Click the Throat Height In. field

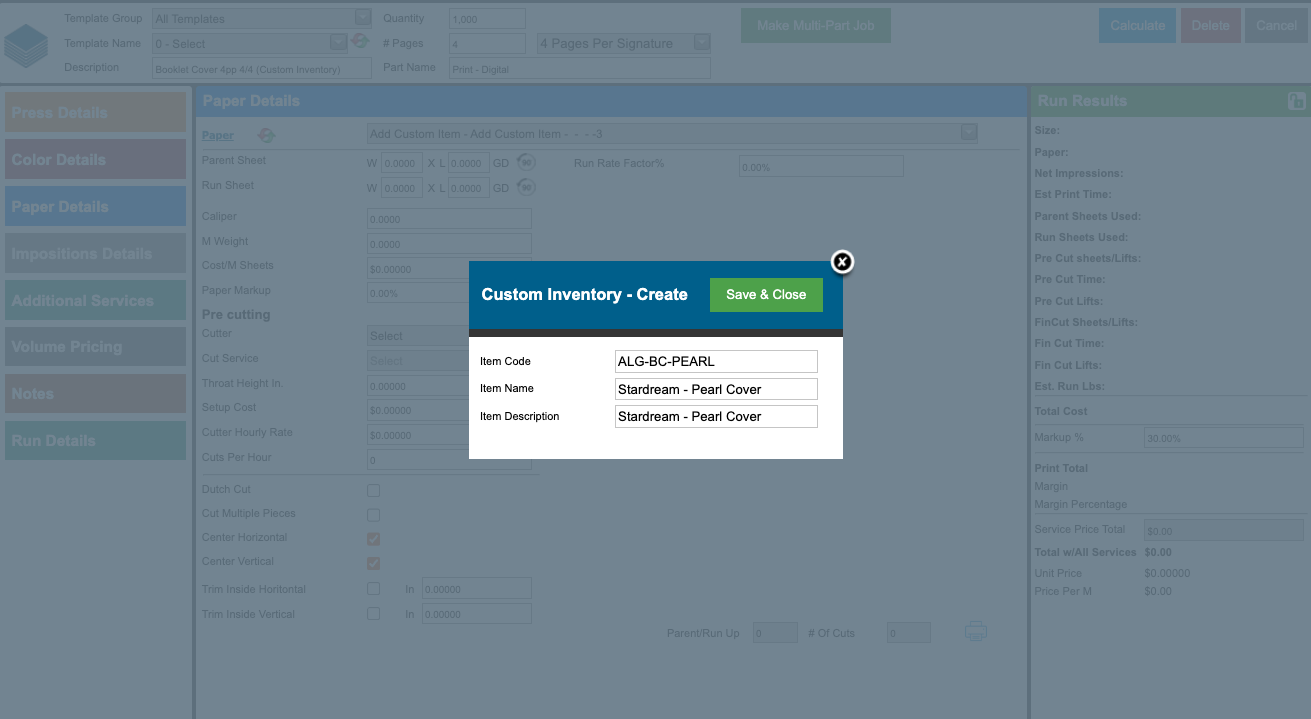(x=418, y=385)
